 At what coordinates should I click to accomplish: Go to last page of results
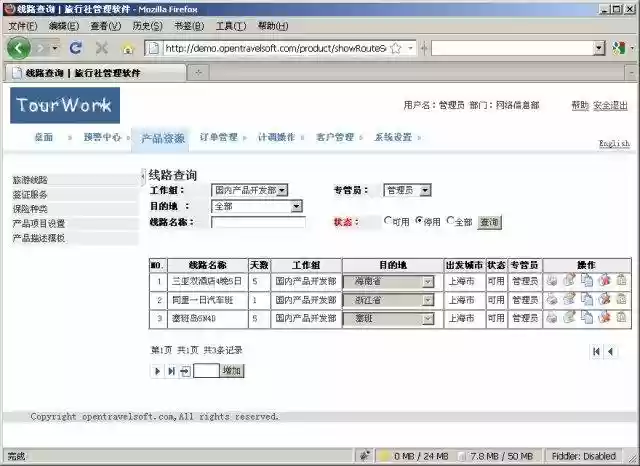[171, 371]
